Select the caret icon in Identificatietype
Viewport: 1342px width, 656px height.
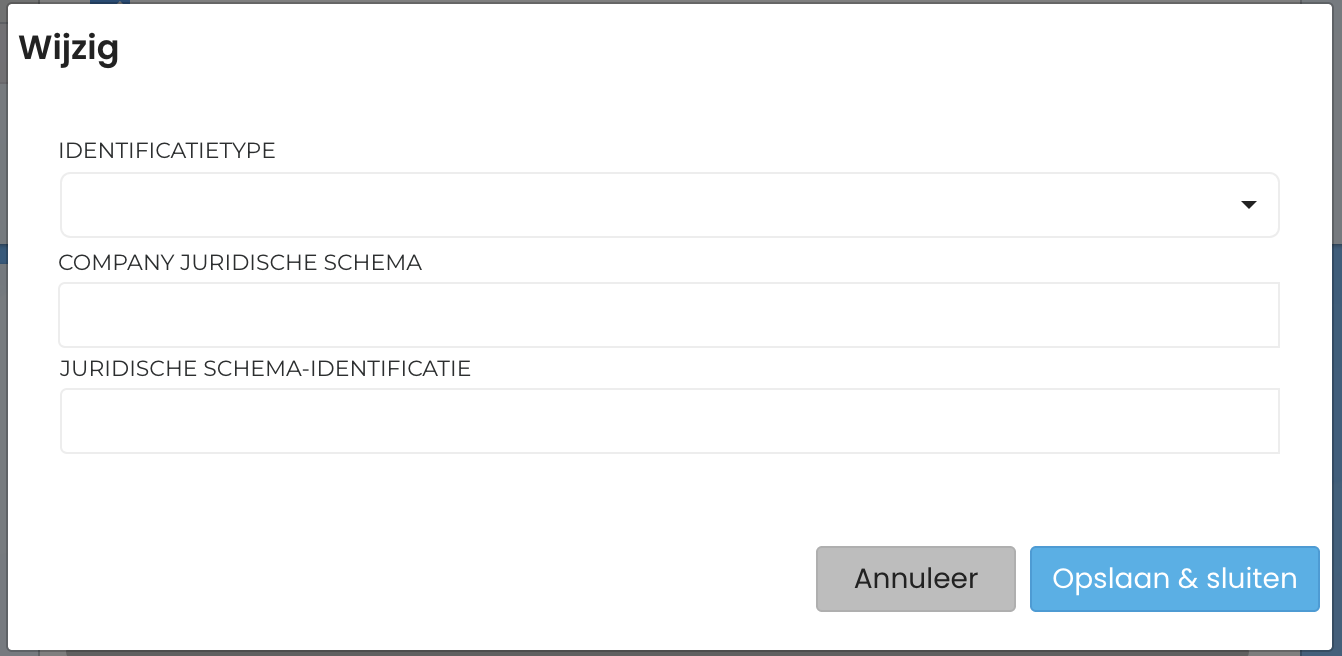click(x=1248, y=205)
